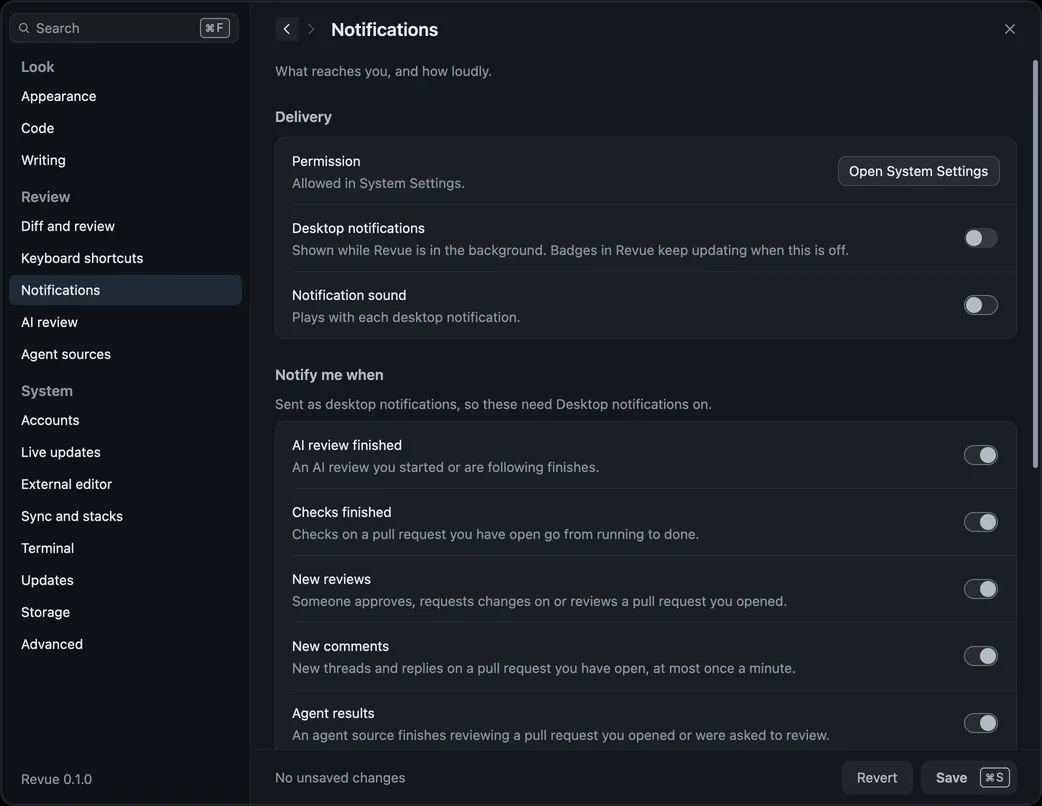This screenshot has height=806, width=1042.
Task: Click the Notify me when heading
Action: (x=329, y=375)
